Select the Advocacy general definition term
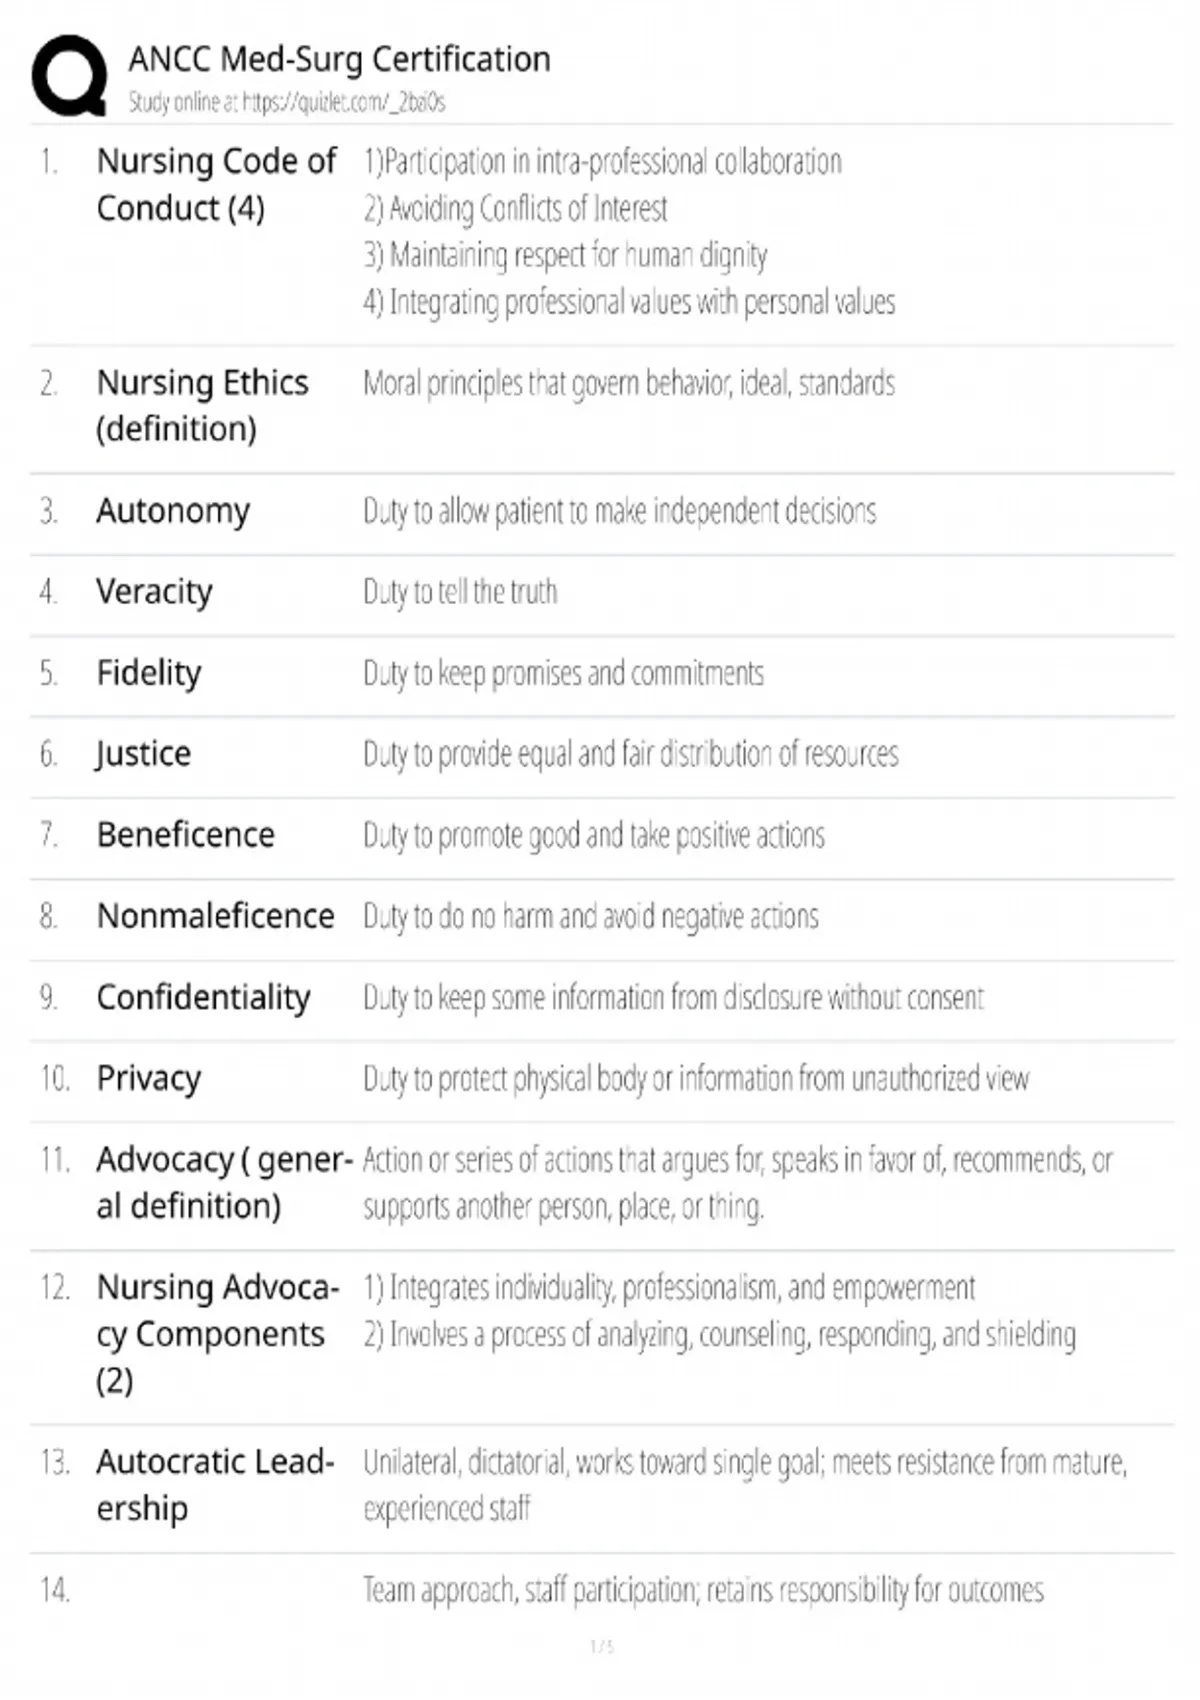The image size is (1200, 1700). [224, 1183]
